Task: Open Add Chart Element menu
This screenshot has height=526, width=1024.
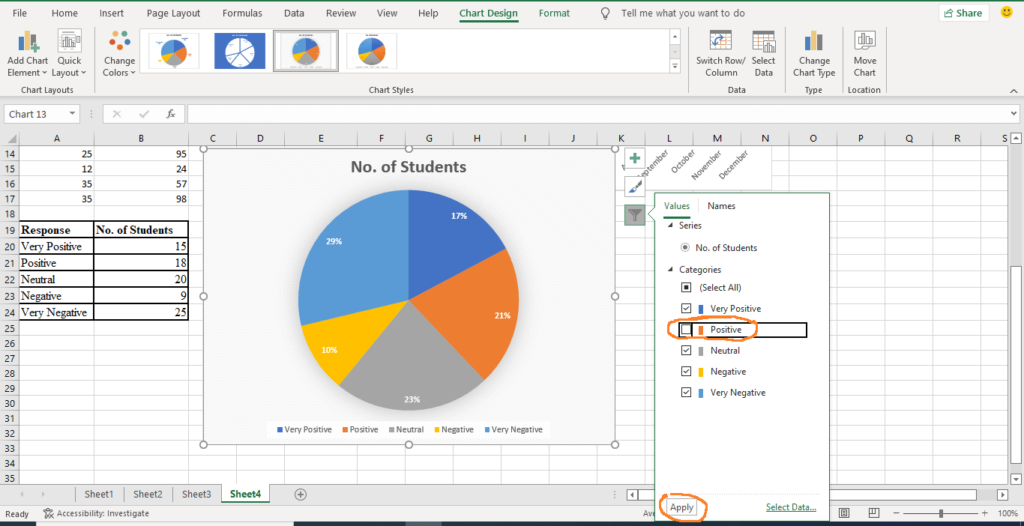Action: tap(28, 54)
